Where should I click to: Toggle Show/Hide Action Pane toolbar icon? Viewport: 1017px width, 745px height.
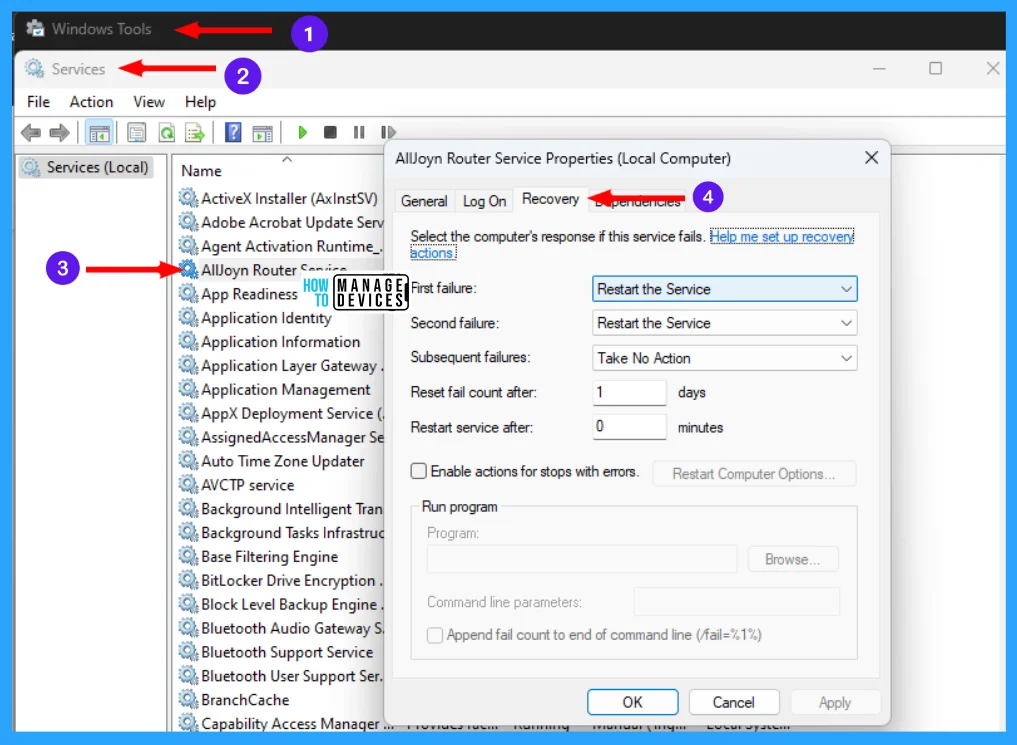263,133
